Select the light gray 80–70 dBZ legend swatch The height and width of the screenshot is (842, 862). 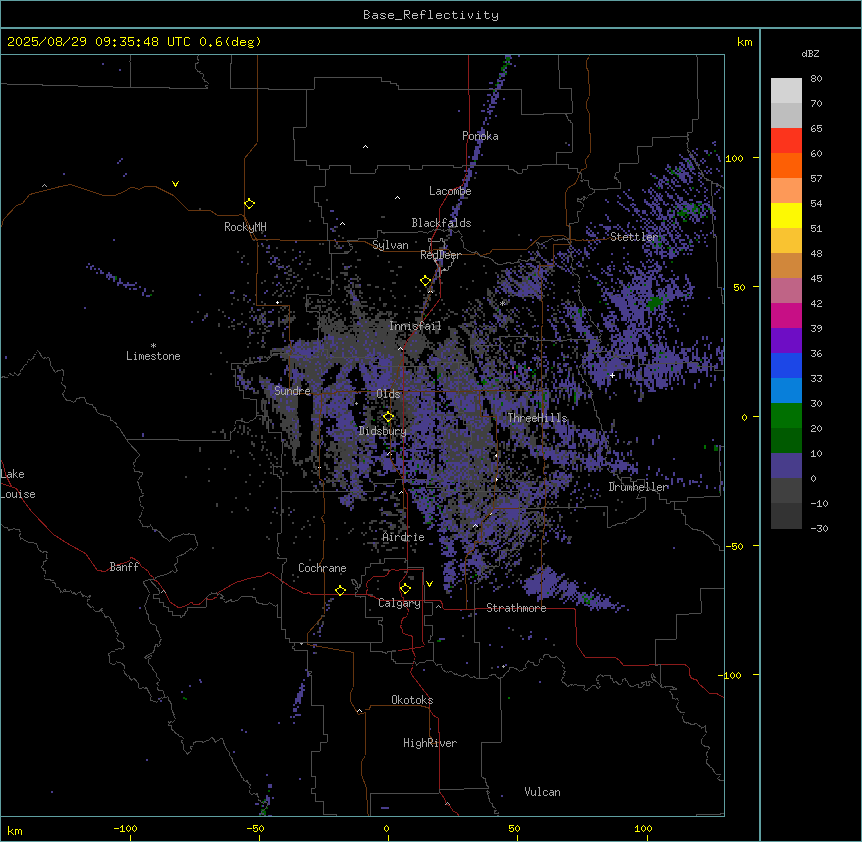(x=786, y=91)
